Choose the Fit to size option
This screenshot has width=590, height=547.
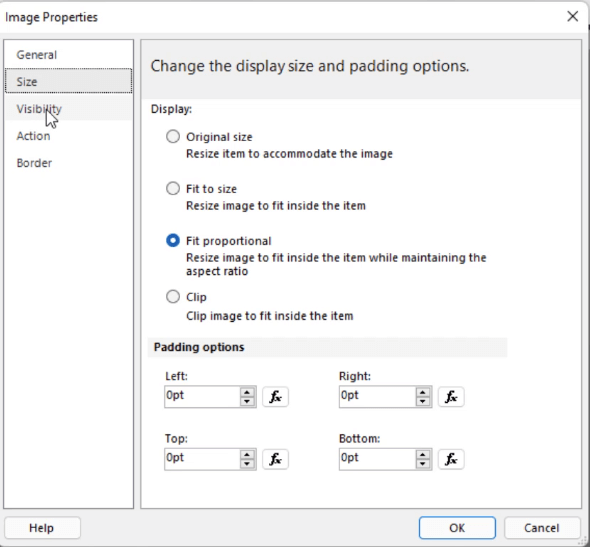coord(173,188)
